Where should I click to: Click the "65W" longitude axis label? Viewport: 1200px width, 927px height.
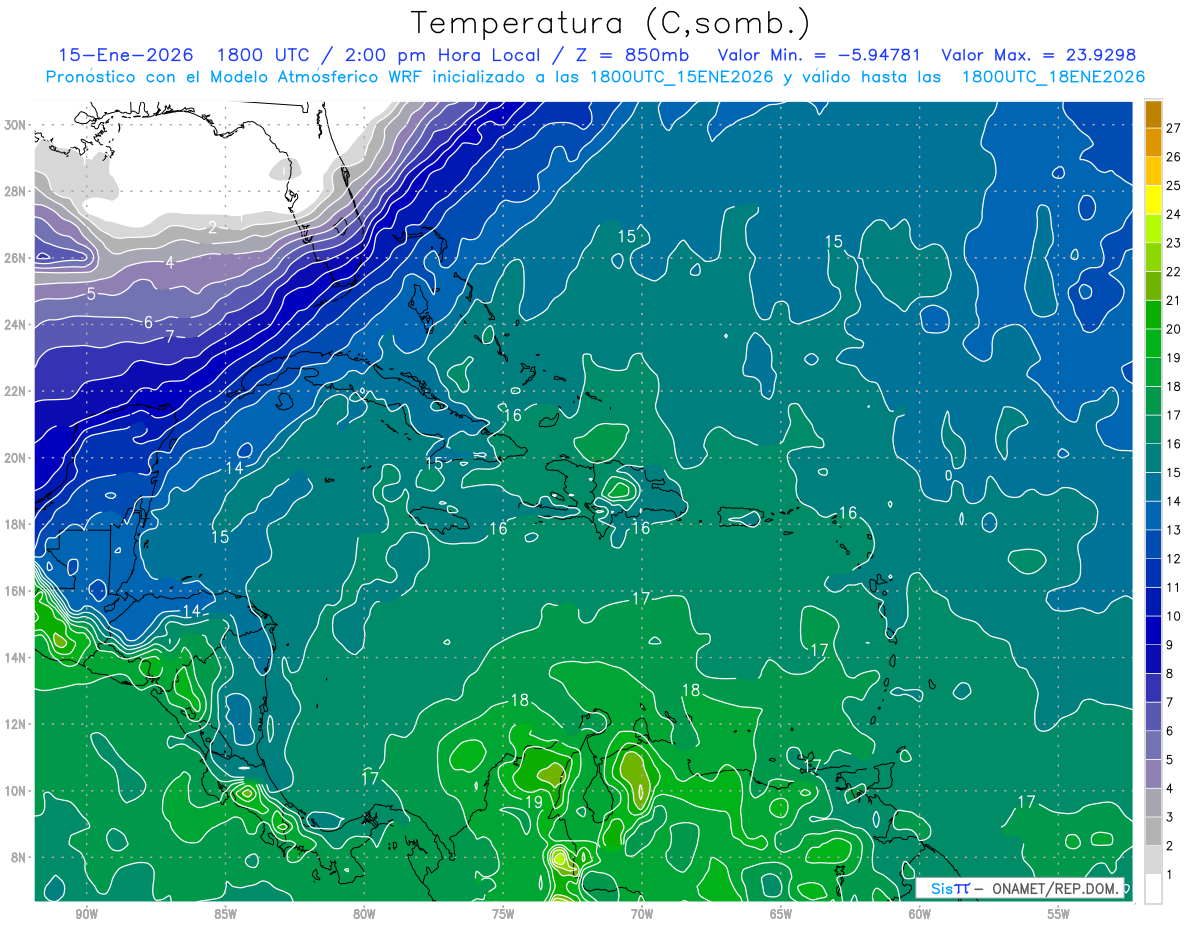click(781, 914)
